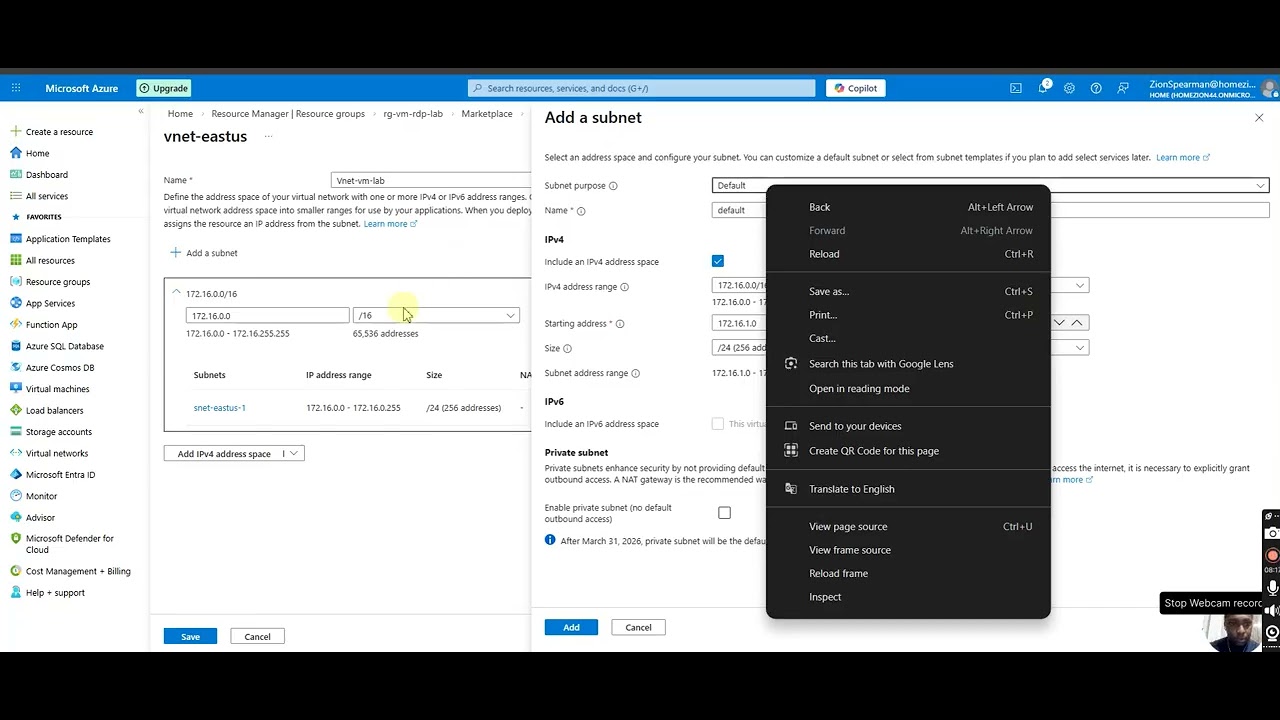Choose Print... in the context menu
The width and height of the screenshot is (1280, 720).
coord(908,315)
